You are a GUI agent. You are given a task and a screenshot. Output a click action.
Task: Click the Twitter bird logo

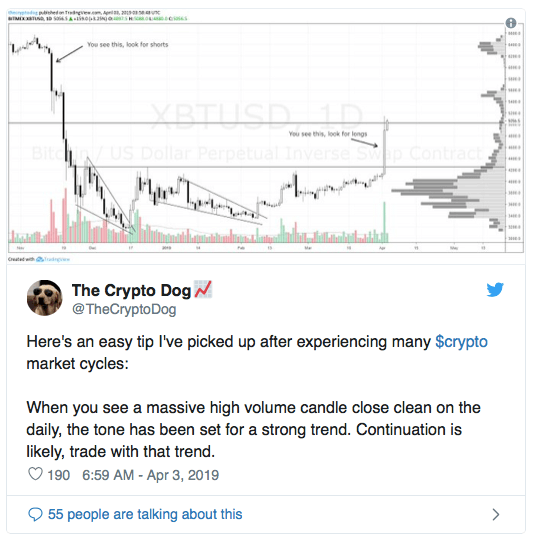pyautogui.click(x=495, y=290)
